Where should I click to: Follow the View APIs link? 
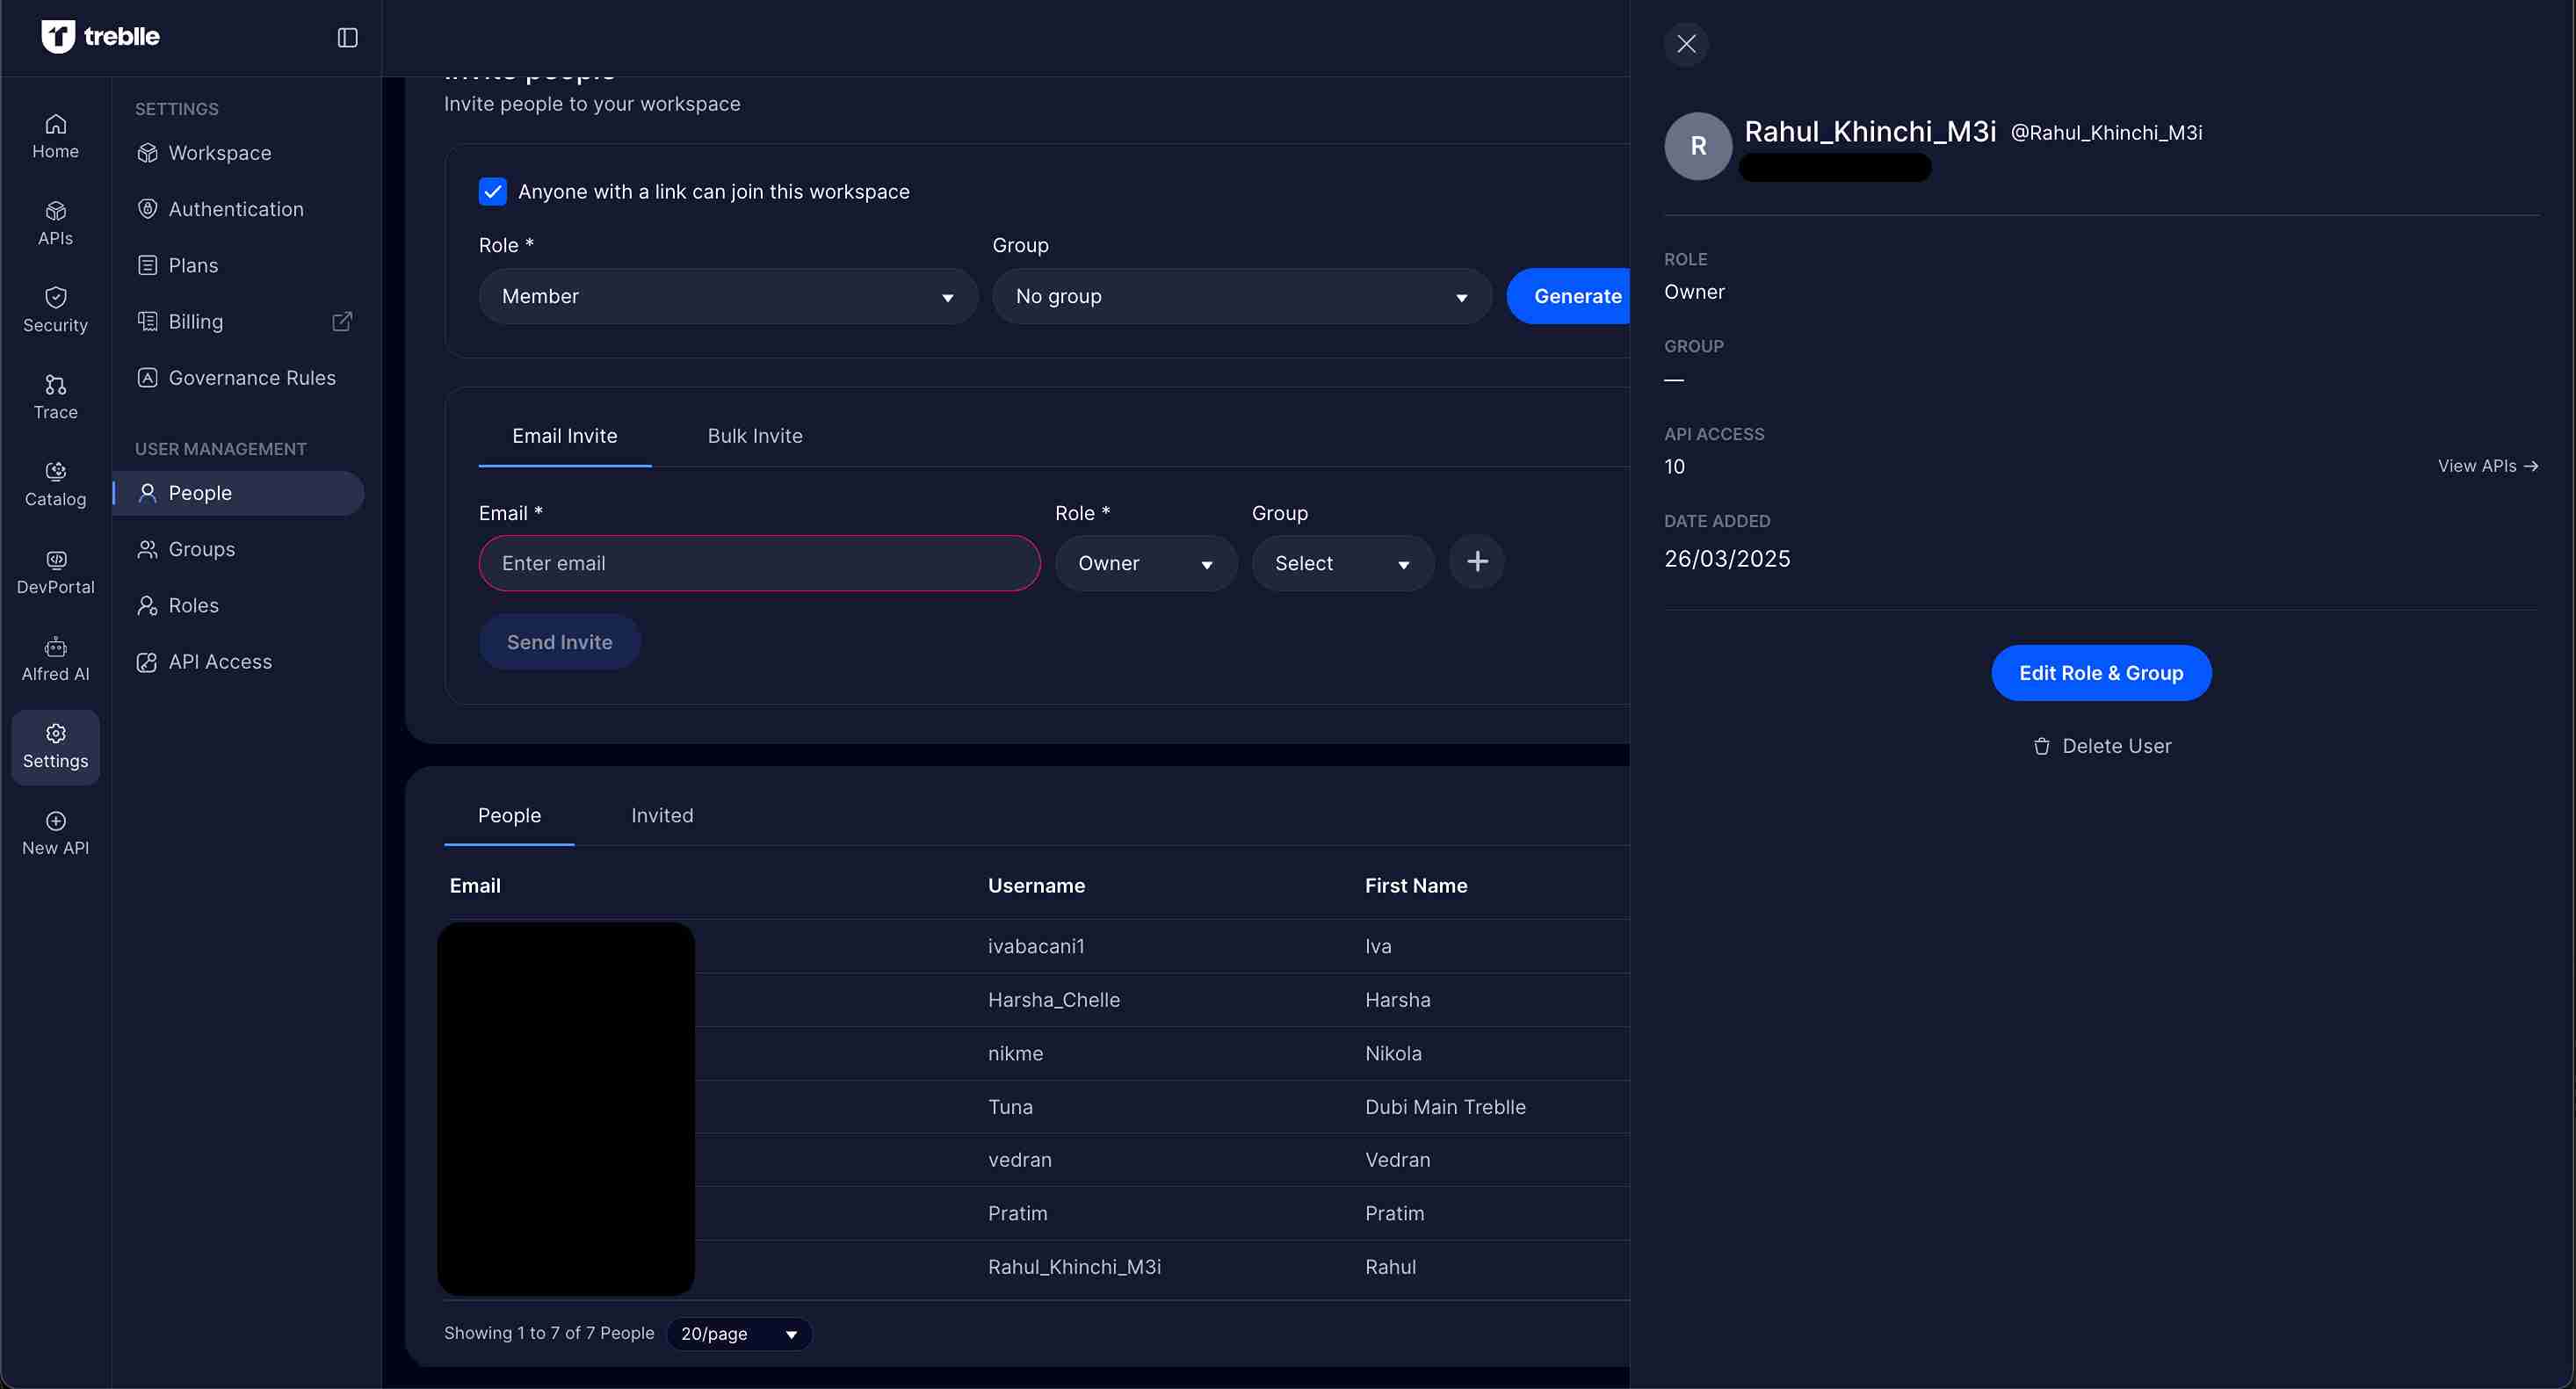[x=2486, y=466]
